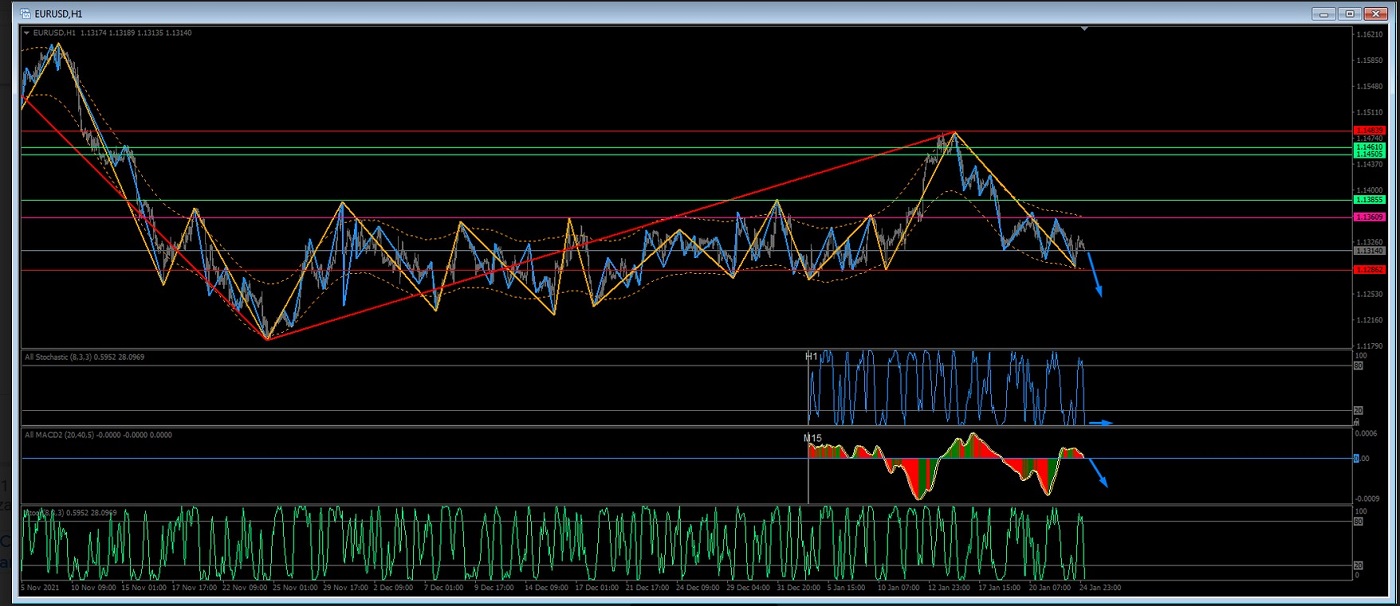1400x606 pixels.
Task: Click the red 1.12862 price level label
Action: [x=1368, y=270]
